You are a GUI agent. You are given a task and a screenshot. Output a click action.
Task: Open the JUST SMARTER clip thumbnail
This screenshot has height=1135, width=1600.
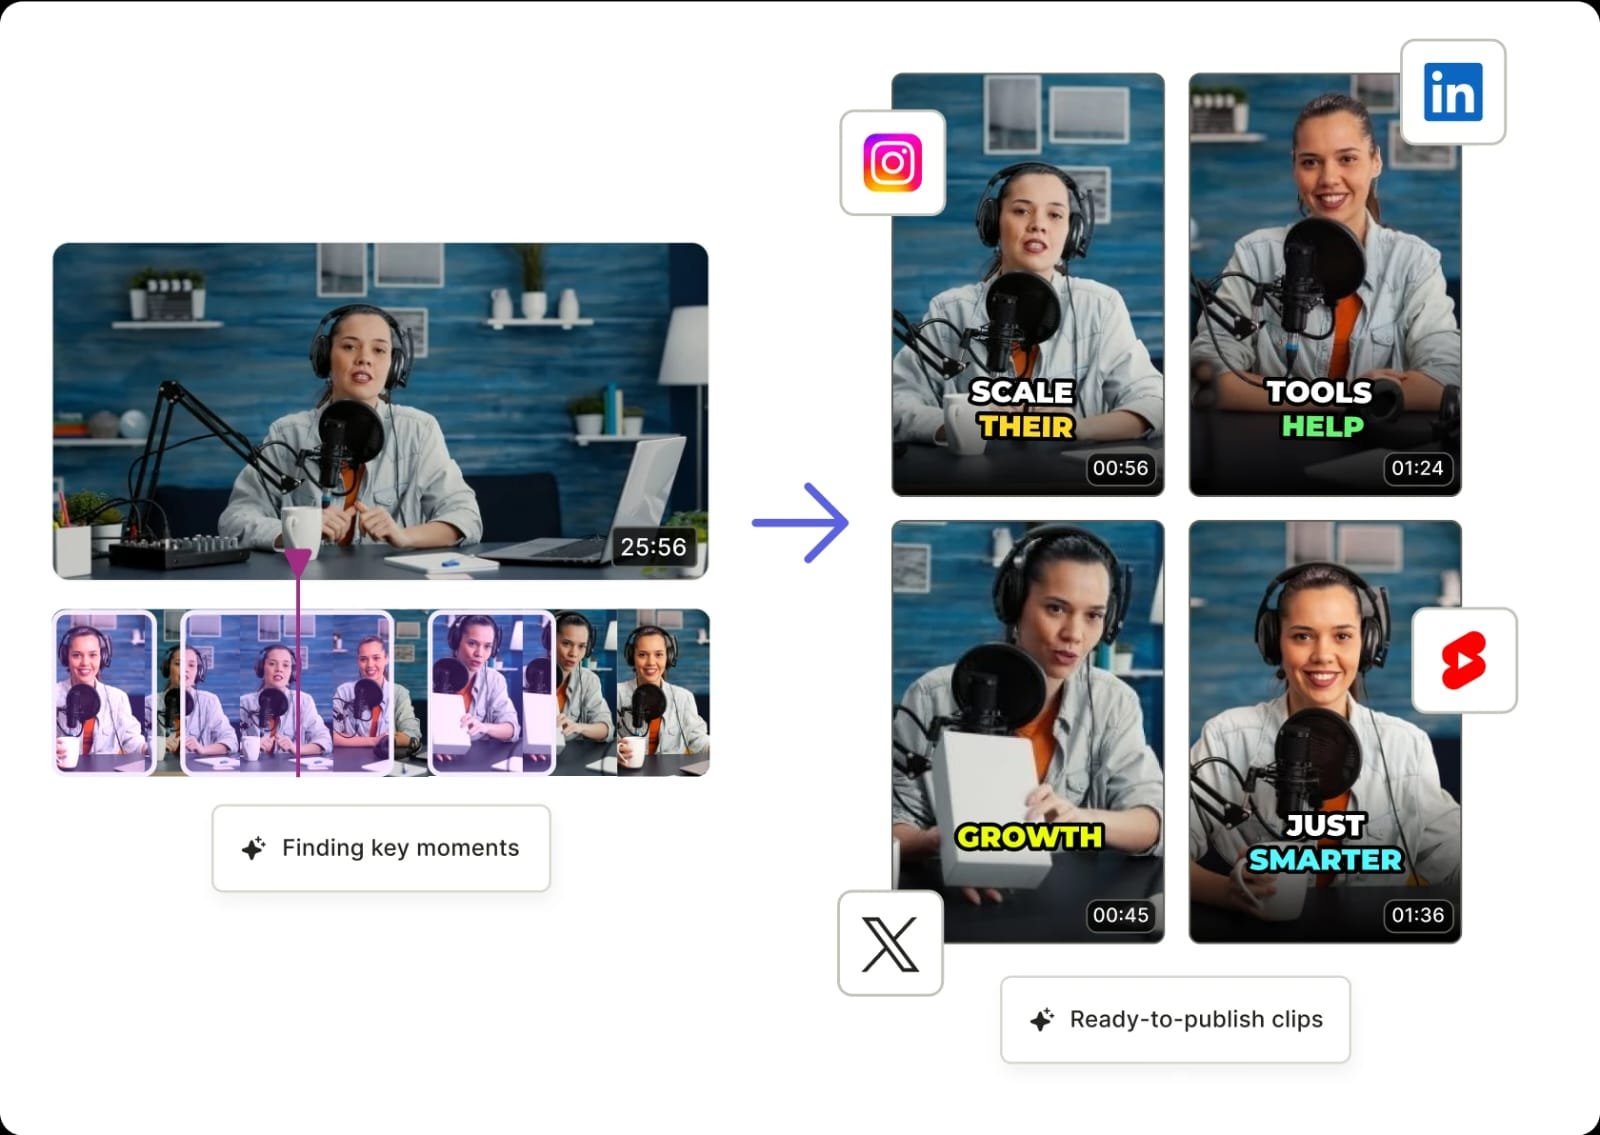click(1325, 731)
